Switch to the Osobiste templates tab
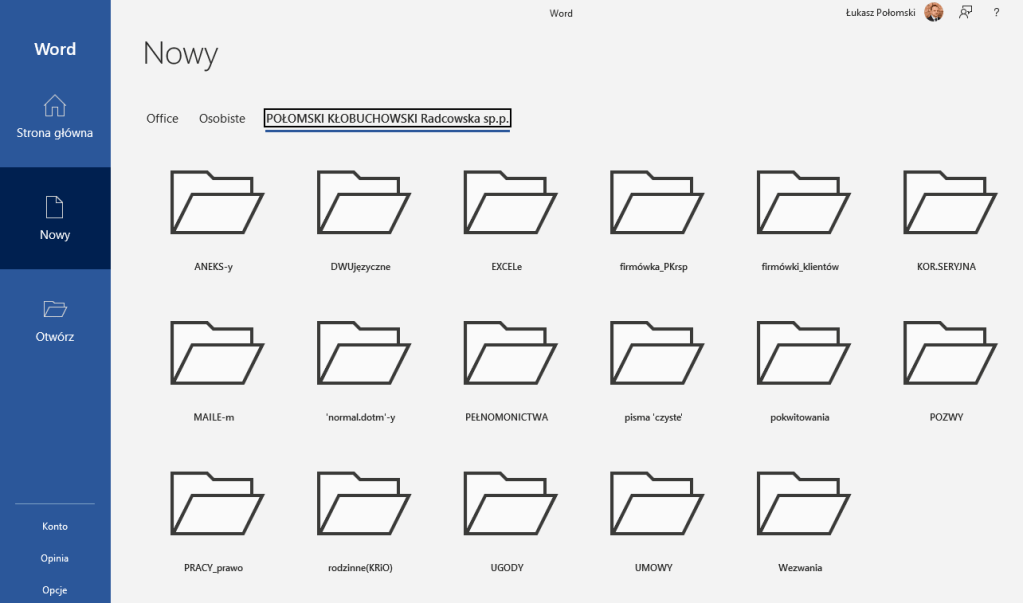The width and height of the screenshot is (1023, 603). tap(222, 119)
